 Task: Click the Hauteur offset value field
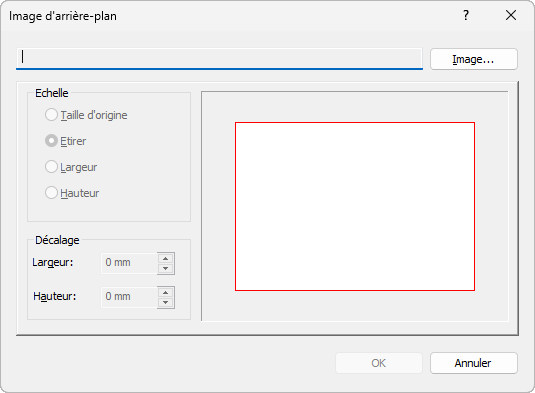pos(129,297)
